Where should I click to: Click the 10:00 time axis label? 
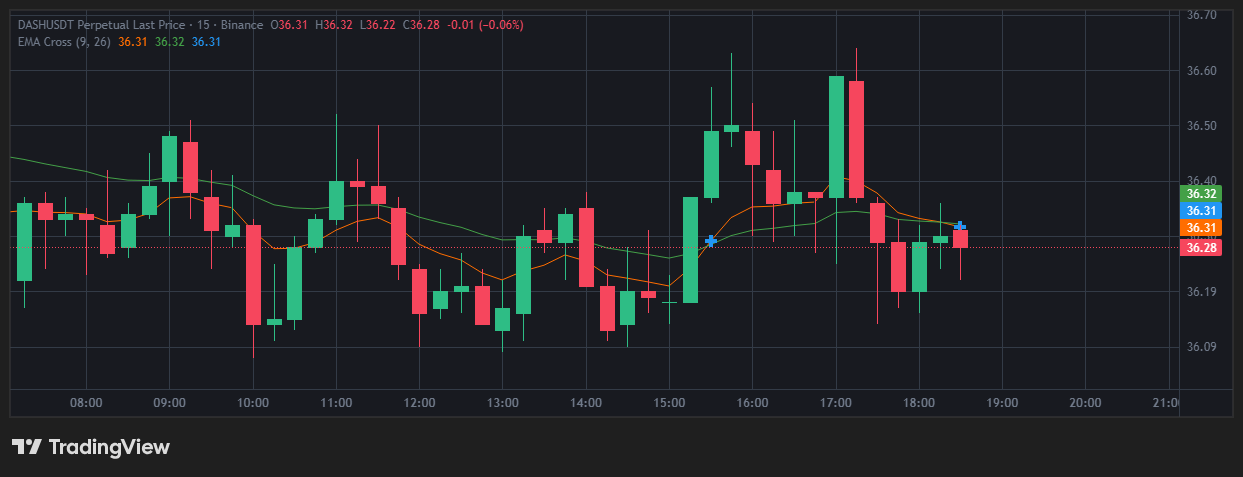[253, 403]
